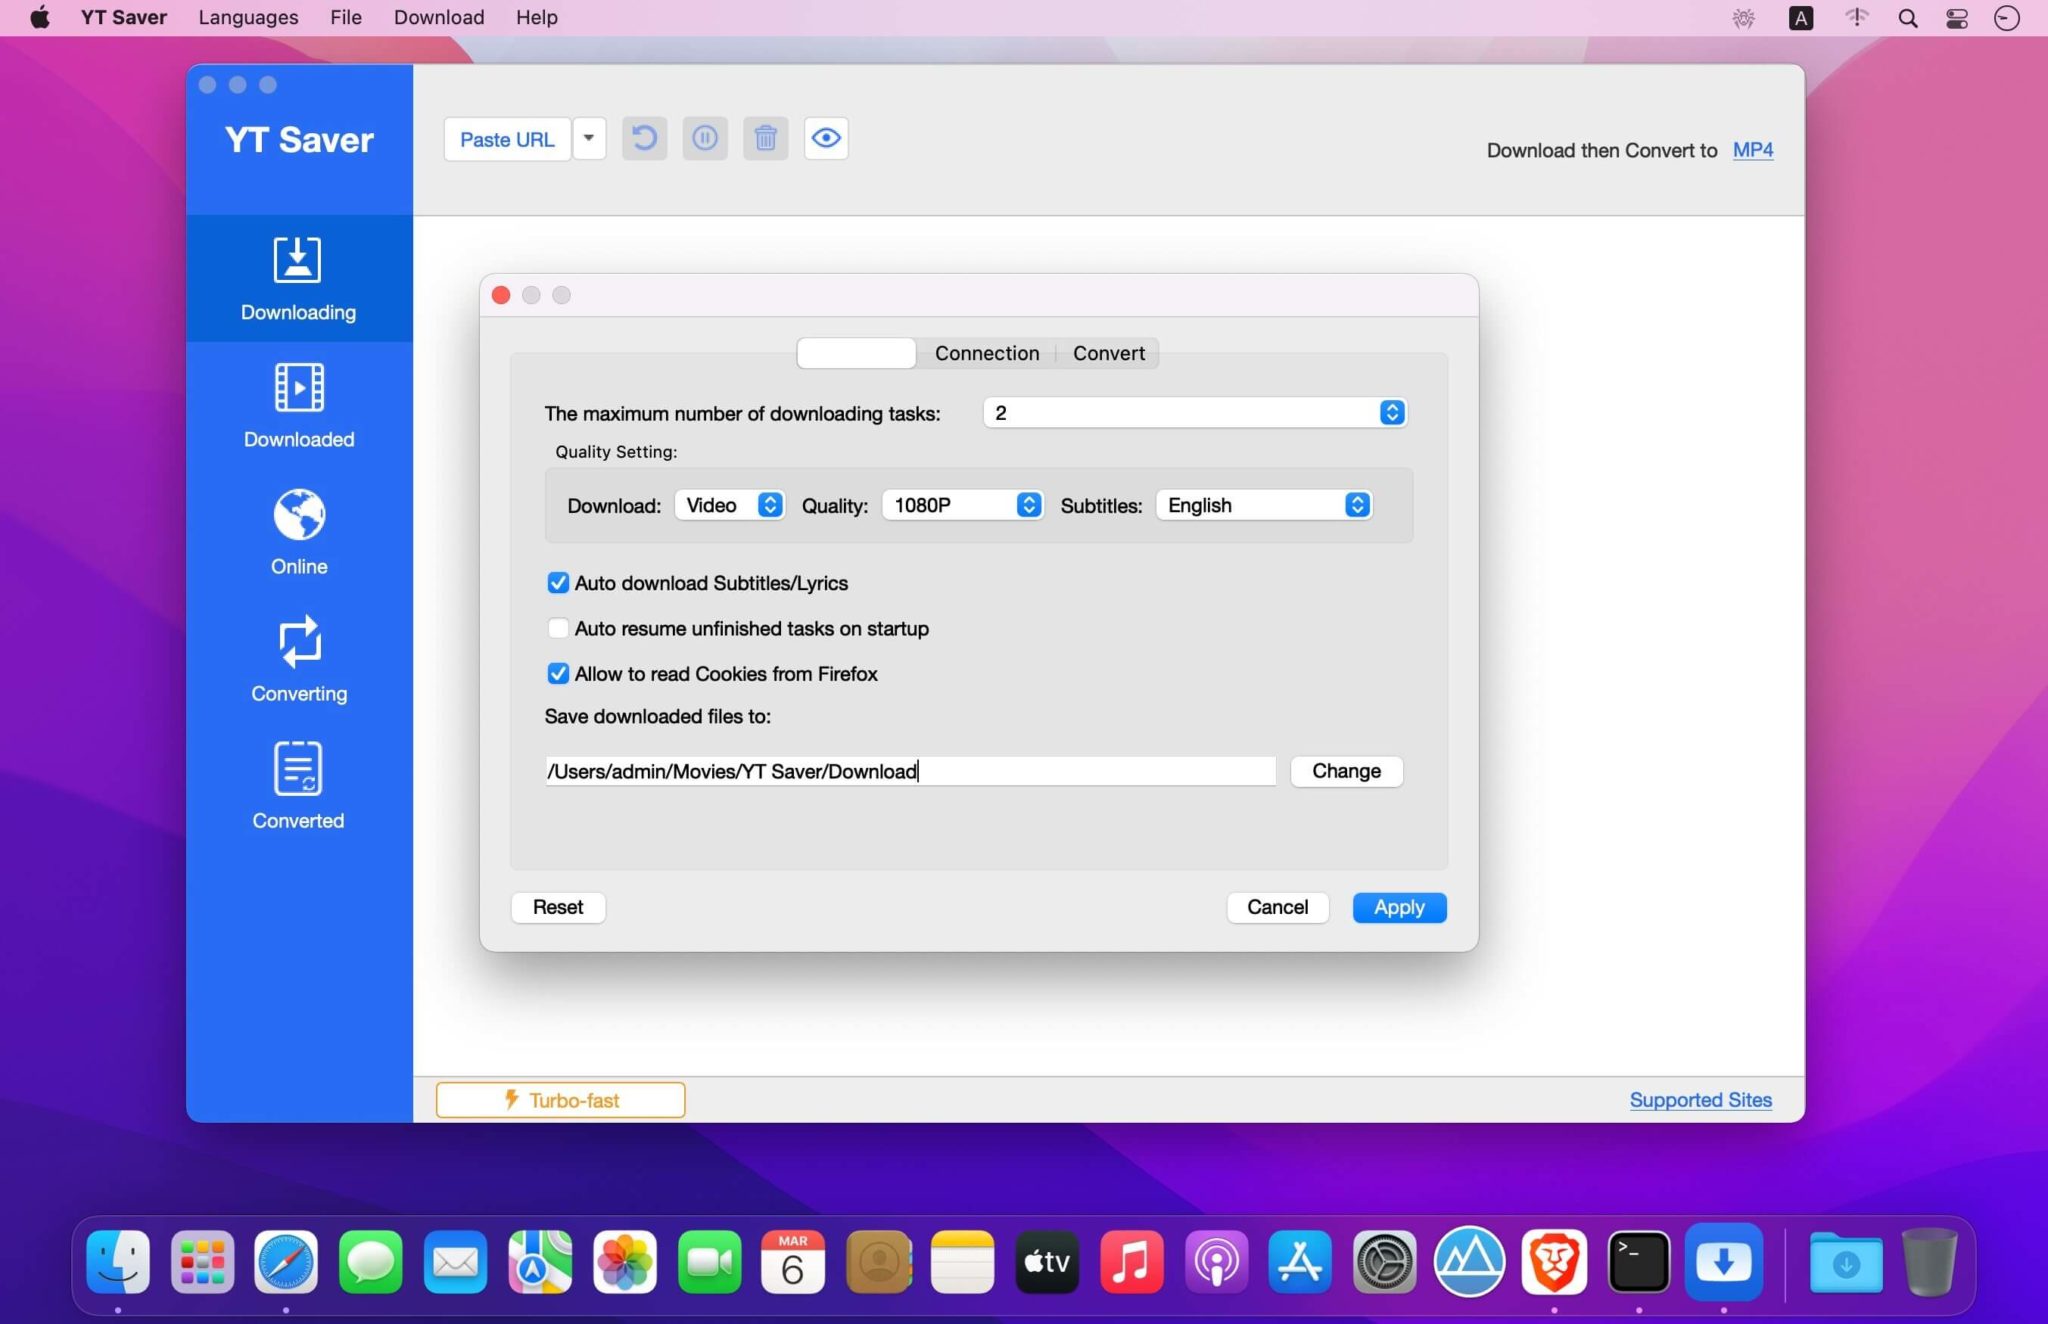The height and width of the screenshot is (1324, 2048).
Task: Expand the Quality 1080P dropdown
Action: (1030, 505)
